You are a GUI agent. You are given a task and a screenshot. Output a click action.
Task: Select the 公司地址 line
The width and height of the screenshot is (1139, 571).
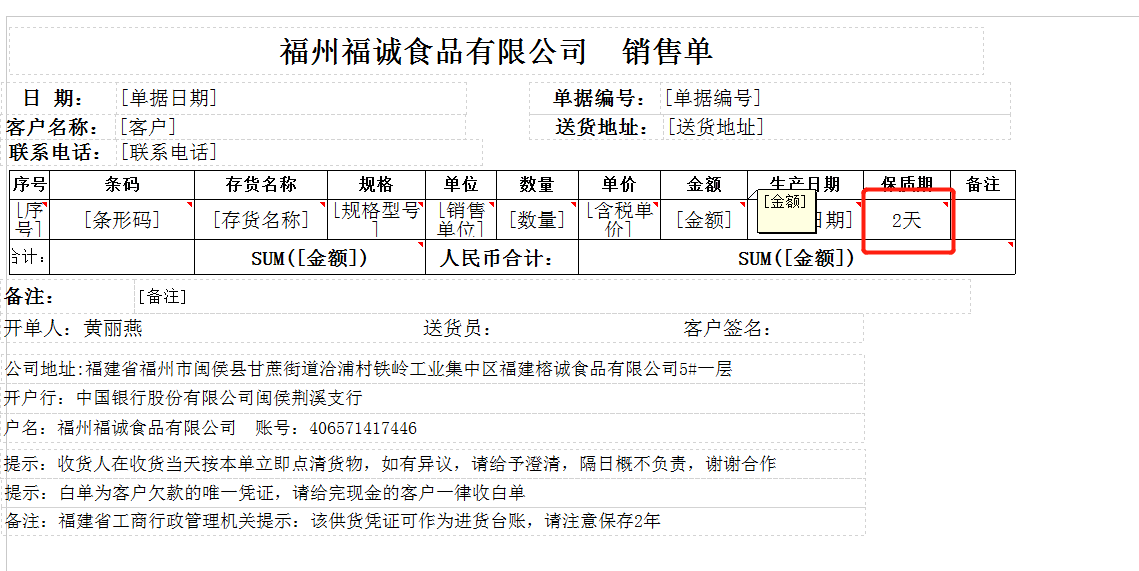(368, 369)
